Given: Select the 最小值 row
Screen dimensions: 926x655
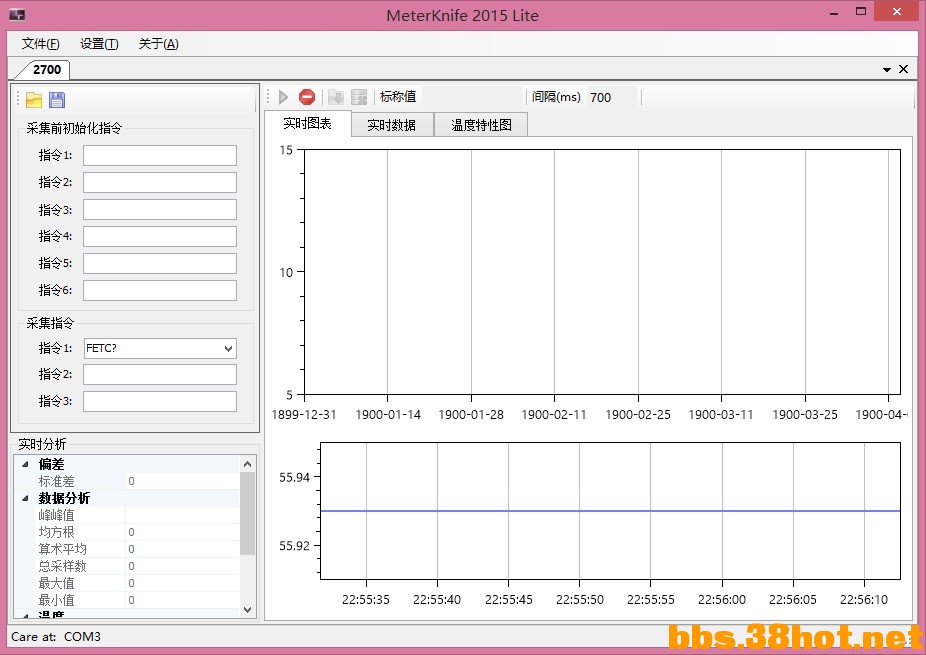Looking at the screenshot, I should 138,601.
